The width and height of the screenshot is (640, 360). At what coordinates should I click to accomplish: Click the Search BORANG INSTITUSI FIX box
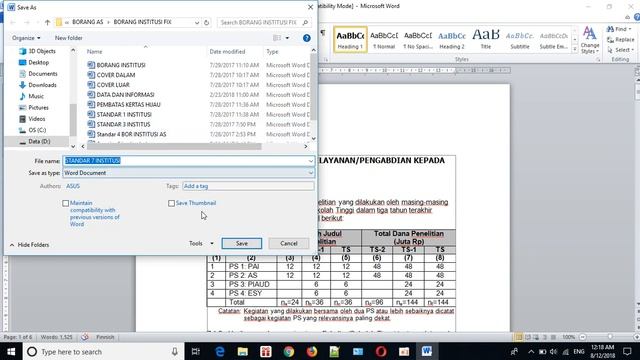pos(264,22)
